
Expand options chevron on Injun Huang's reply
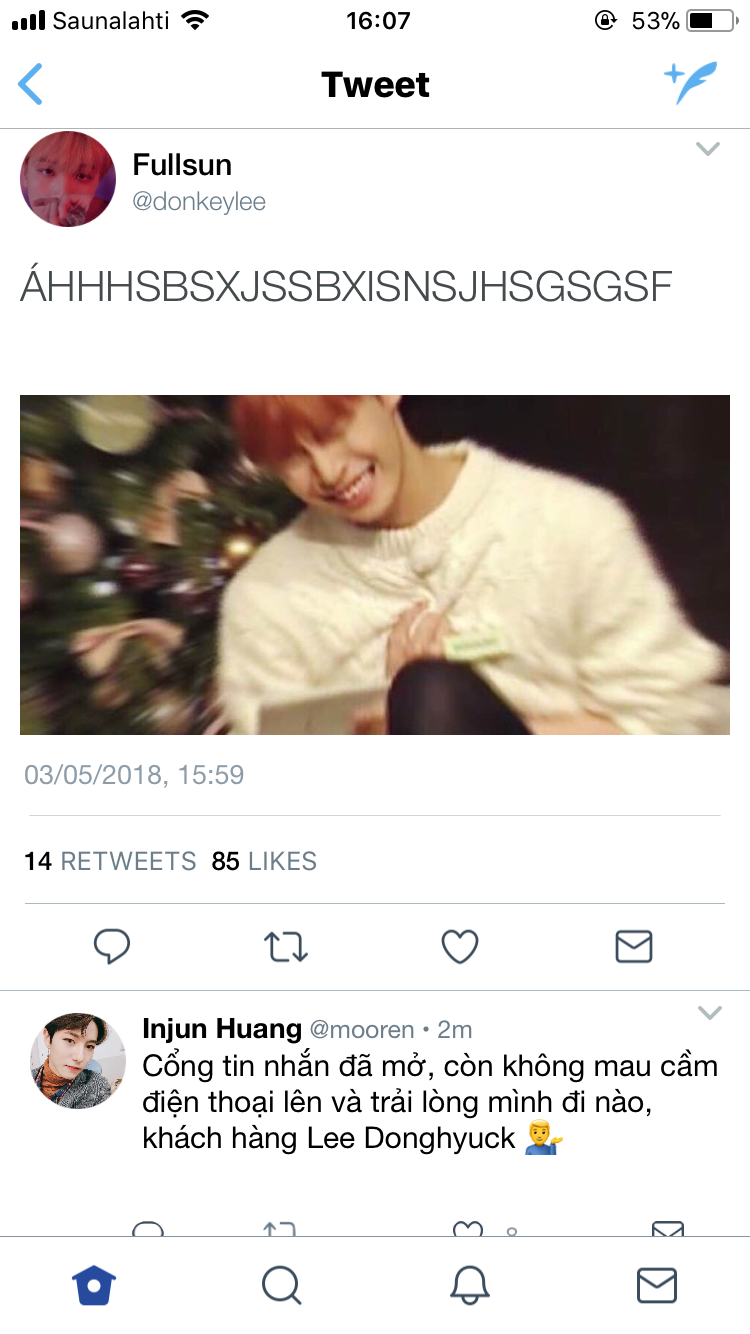point(709,1013)
